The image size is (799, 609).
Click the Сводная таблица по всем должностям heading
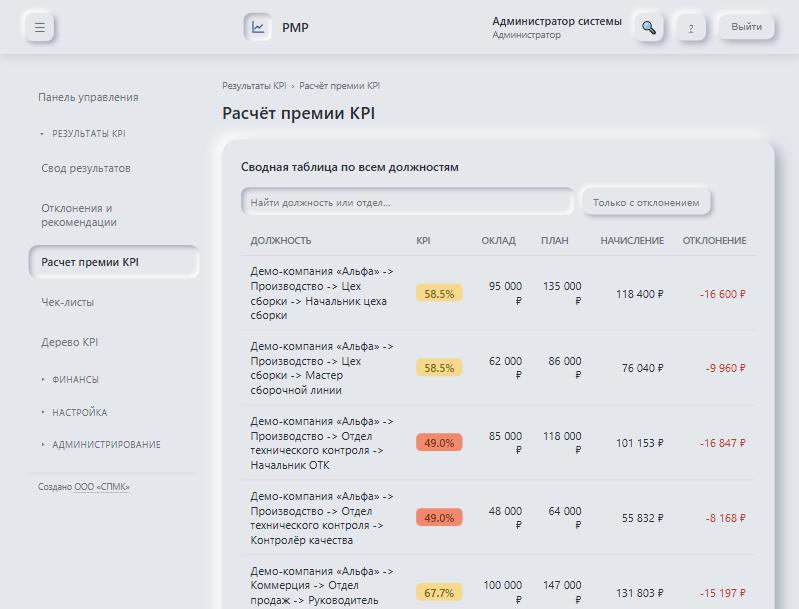pos(350,167)
